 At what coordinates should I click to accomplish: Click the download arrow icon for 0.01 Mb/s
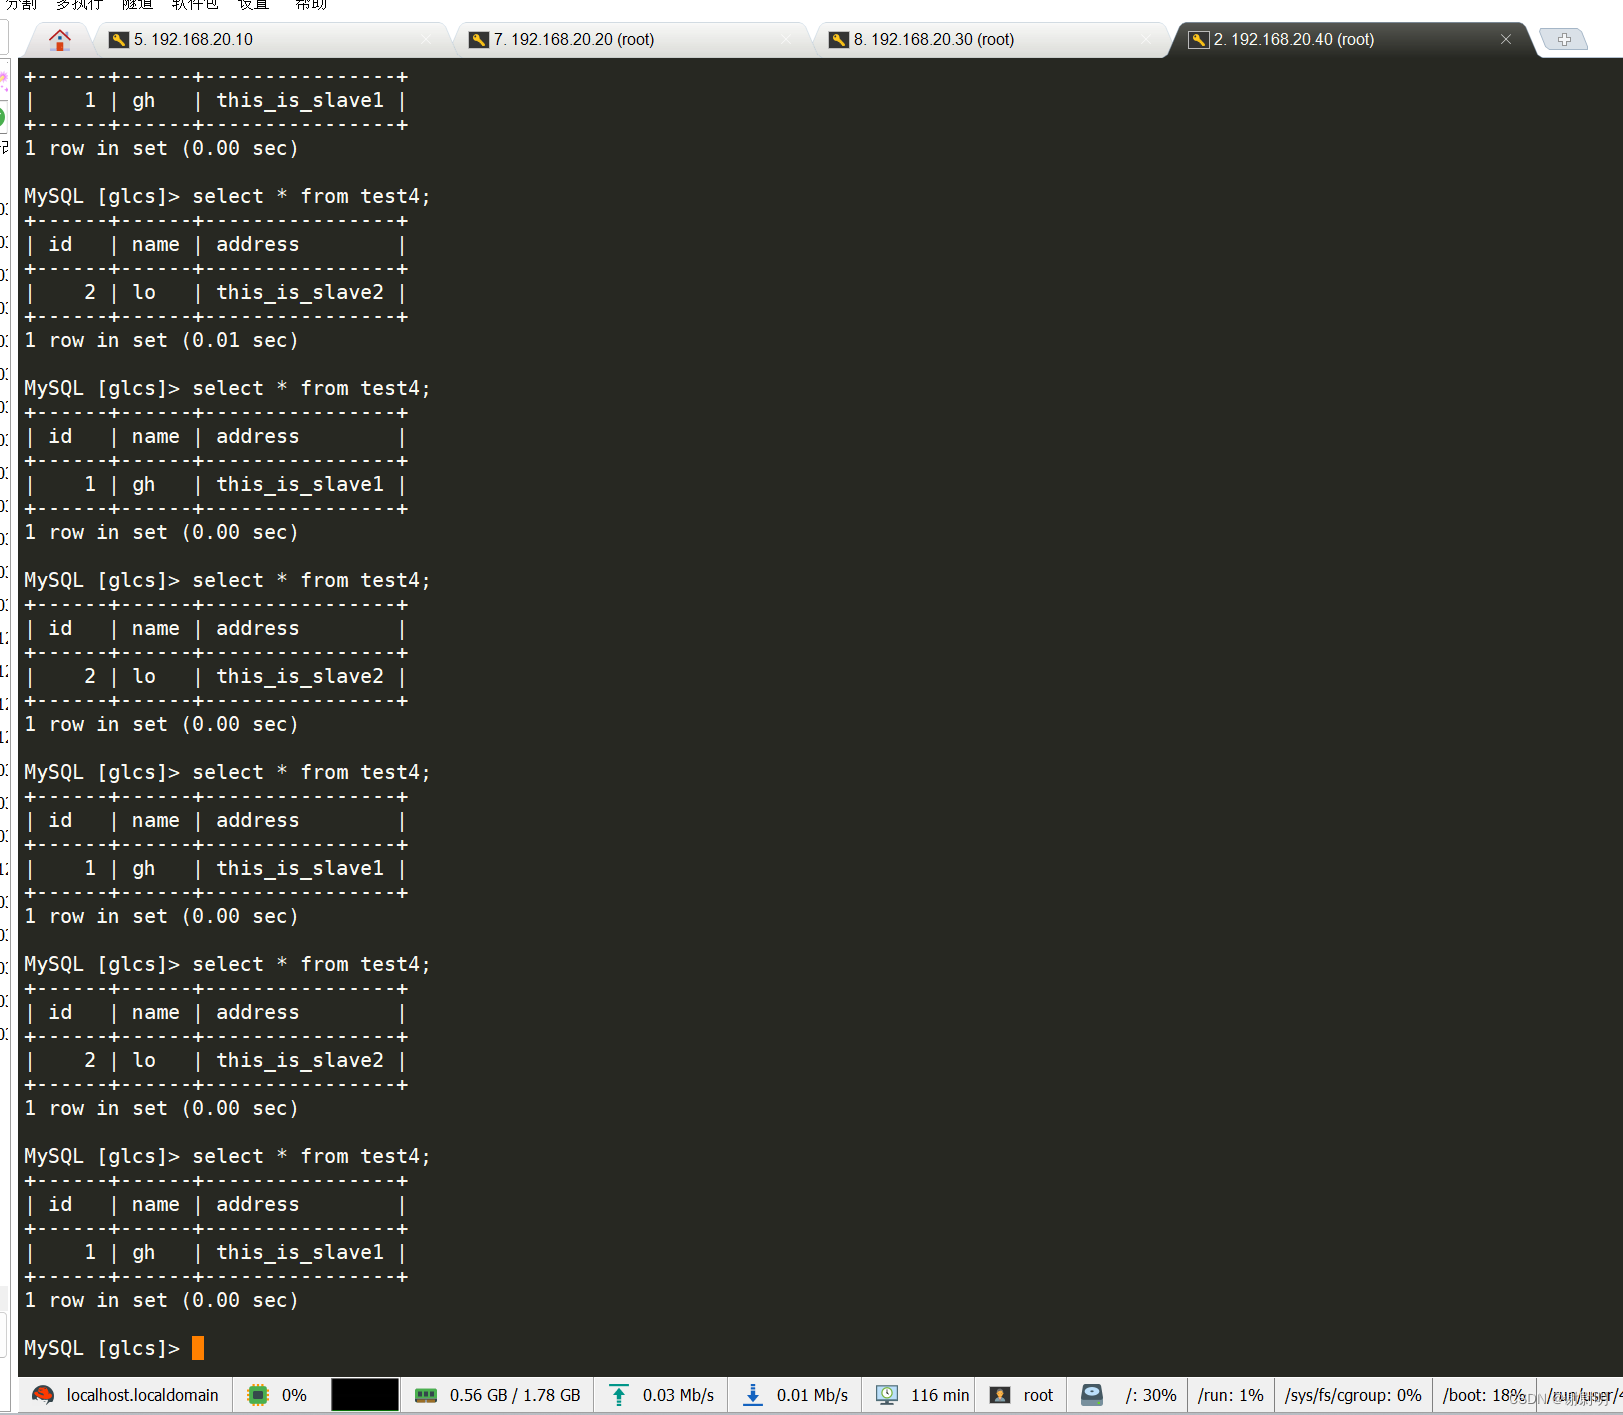(753, 1395)
